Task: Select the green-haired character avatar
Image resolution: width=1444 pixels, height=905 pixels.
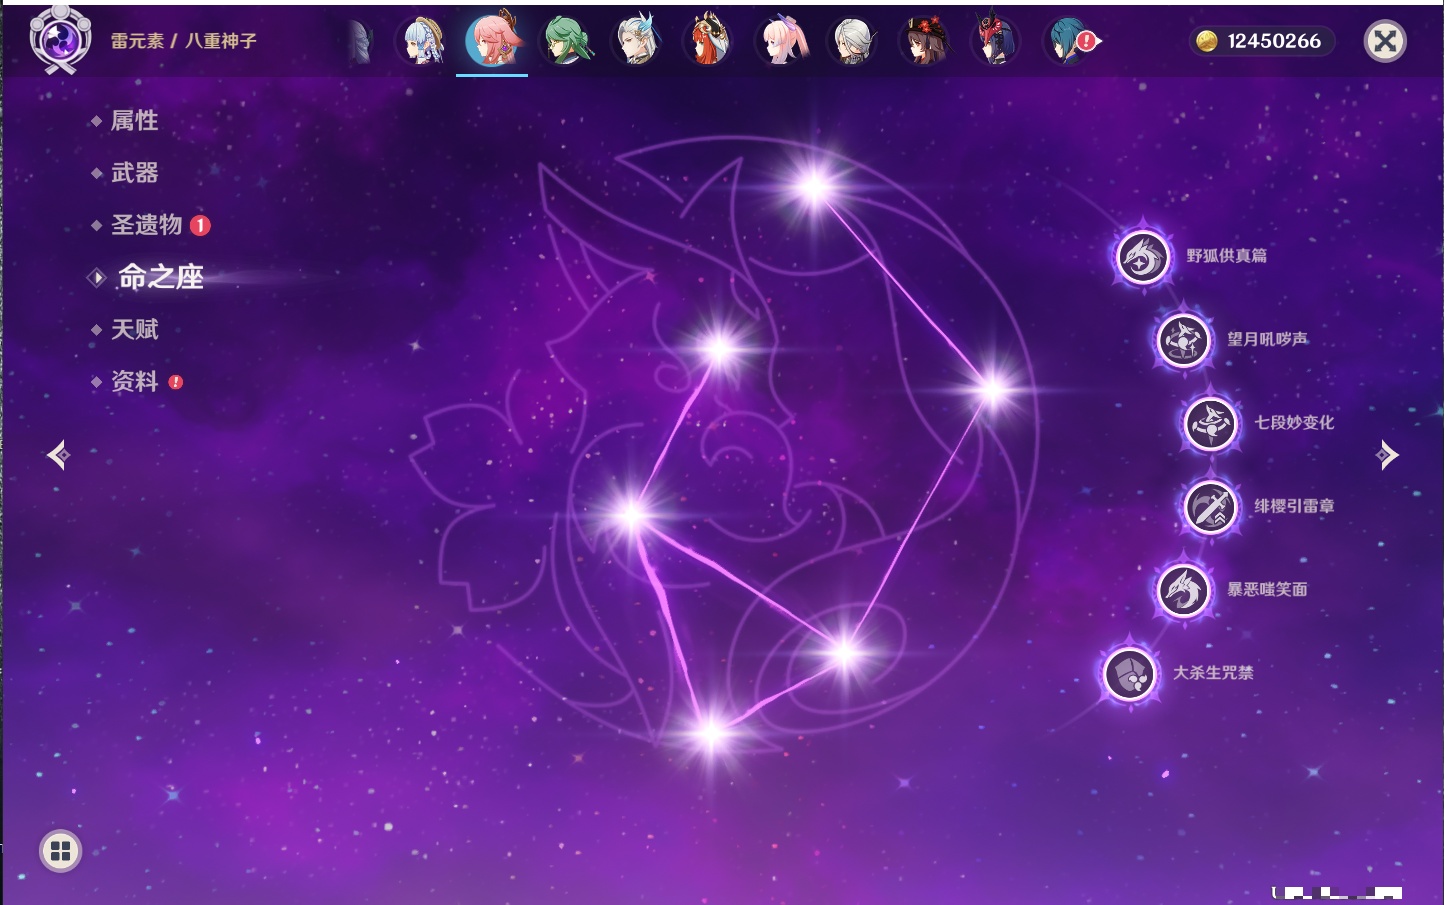Action: pos(565,41)
